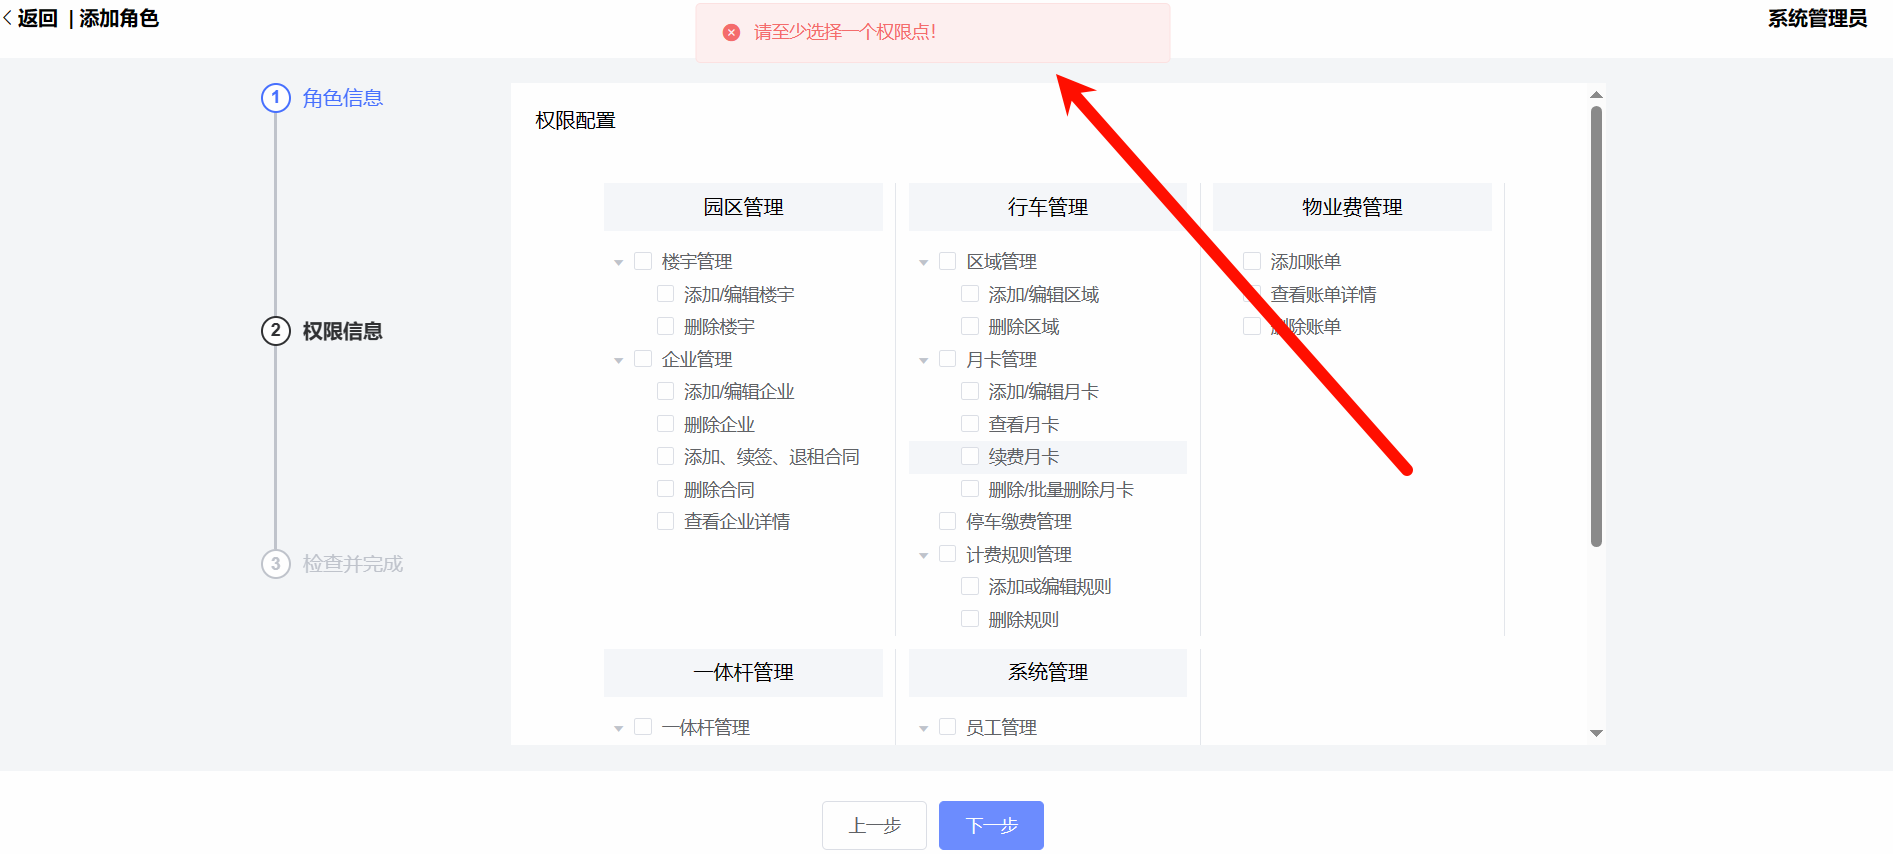Viewport: 1893px width, 854px height.
Task: Enable the 续费月卡 permission checkbox
Action: click(x=970, y=457)
